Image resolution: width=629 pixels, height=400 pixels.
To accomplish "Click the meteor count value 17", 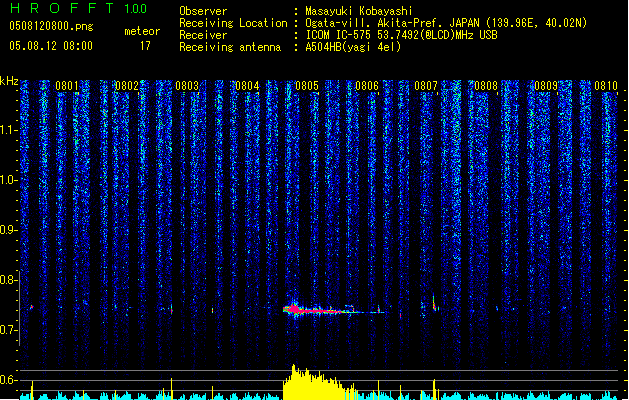I will point(145,46).
